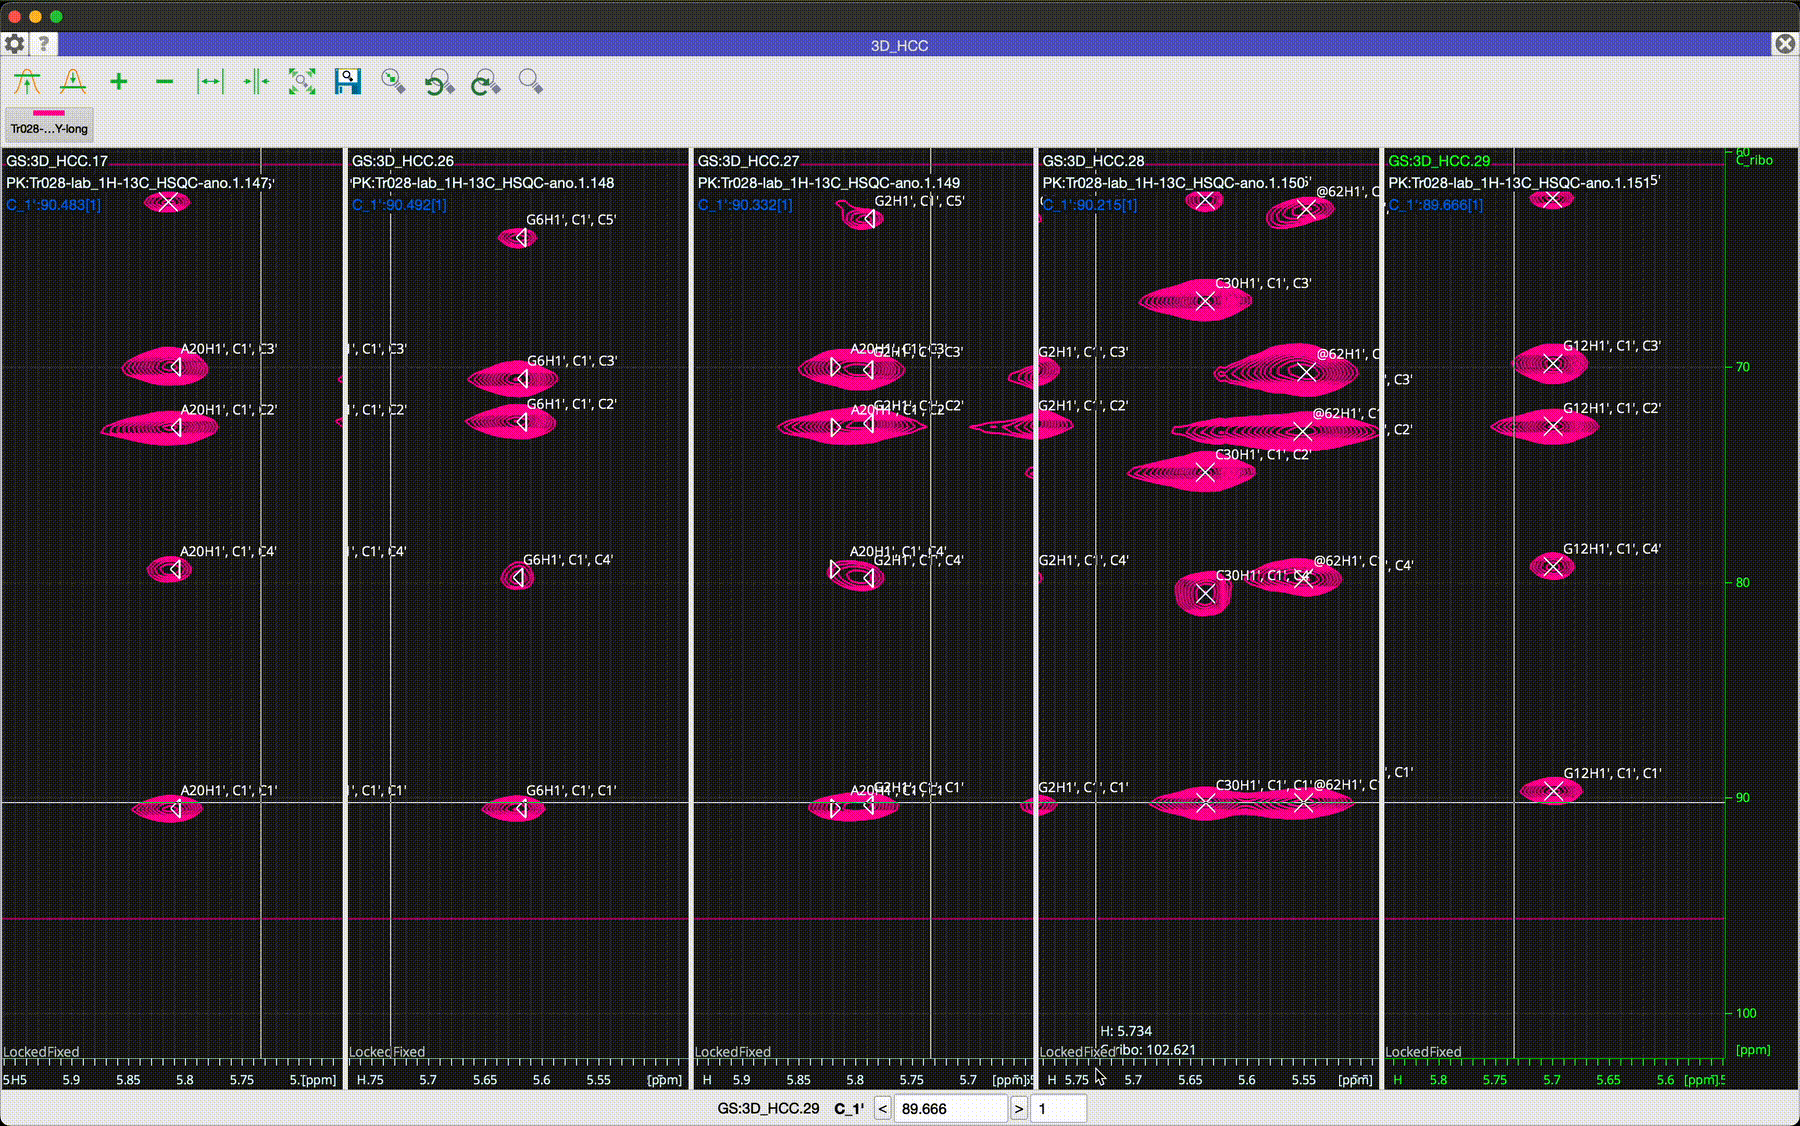Decrease strip width with the narrow arrows icon

point(256,82)
